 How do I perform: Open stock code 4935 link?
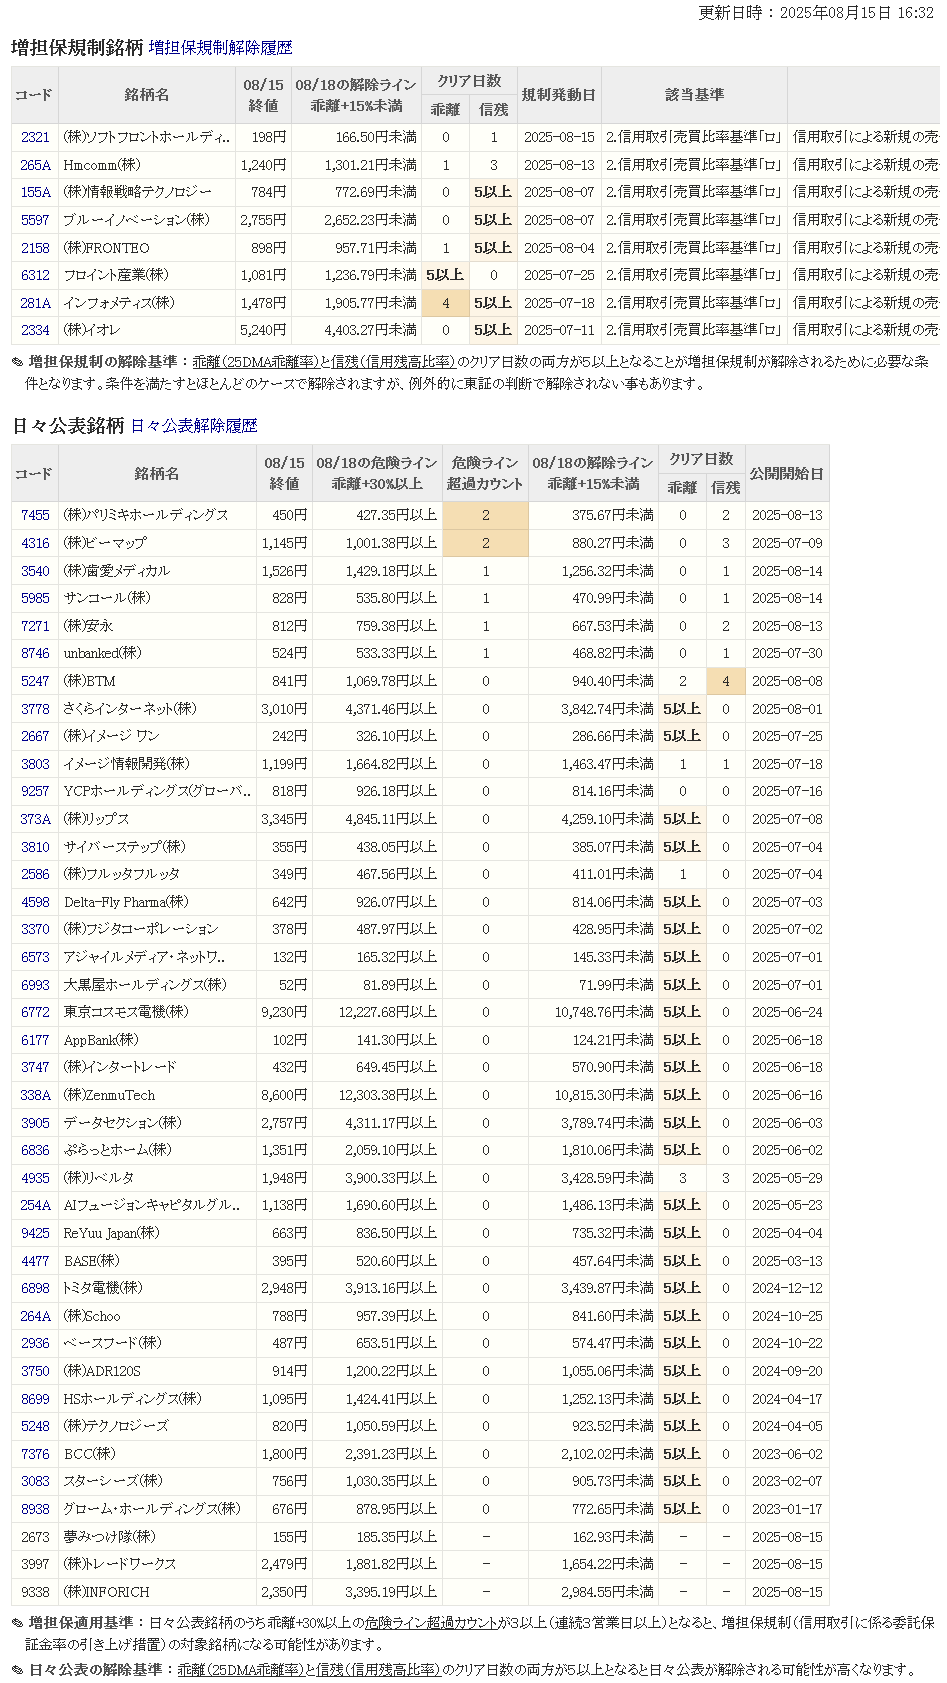[35, 1178]
